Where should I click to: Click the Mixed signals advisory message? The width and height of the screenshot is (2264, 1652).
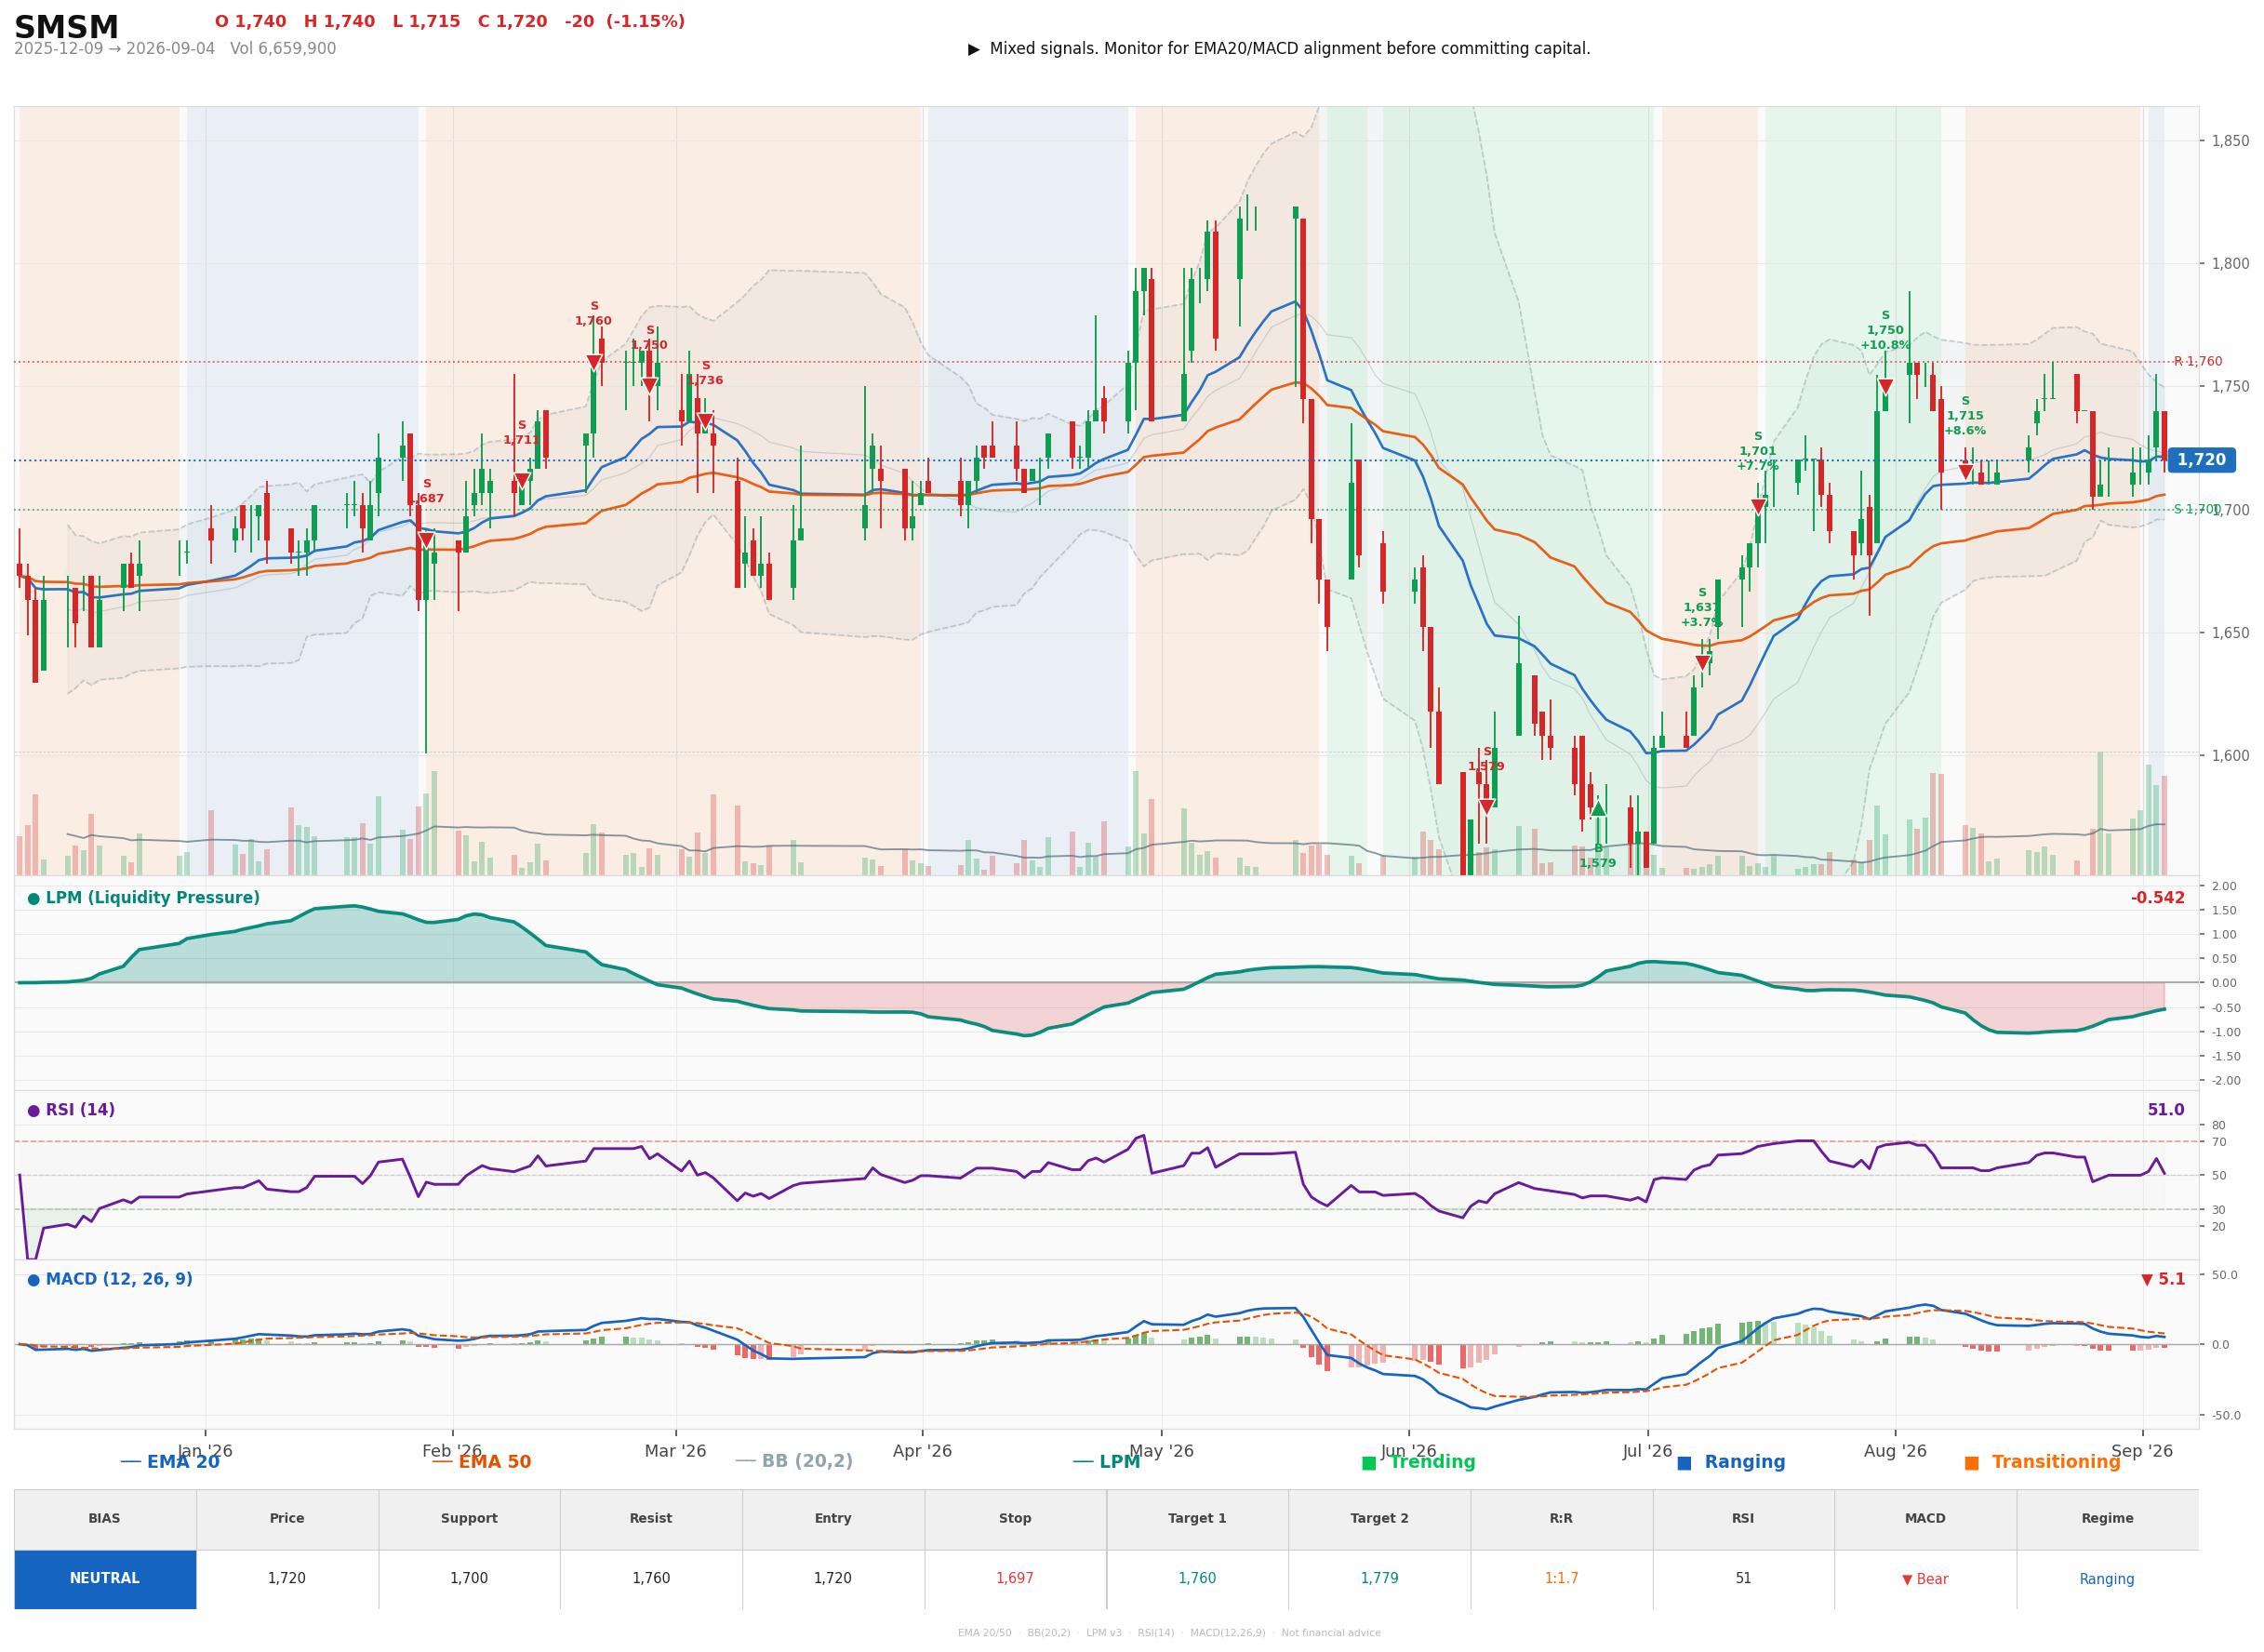(1290, 49)
